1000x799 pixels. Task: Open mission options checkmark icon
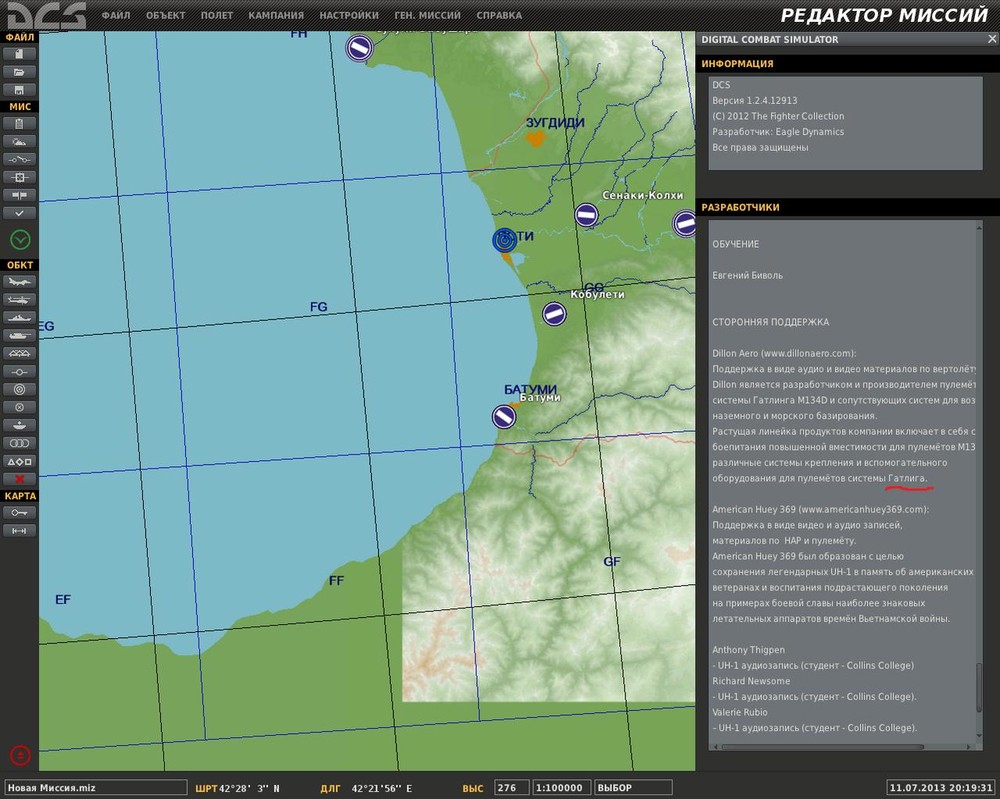pyautogui.click(x=19, y=213)
